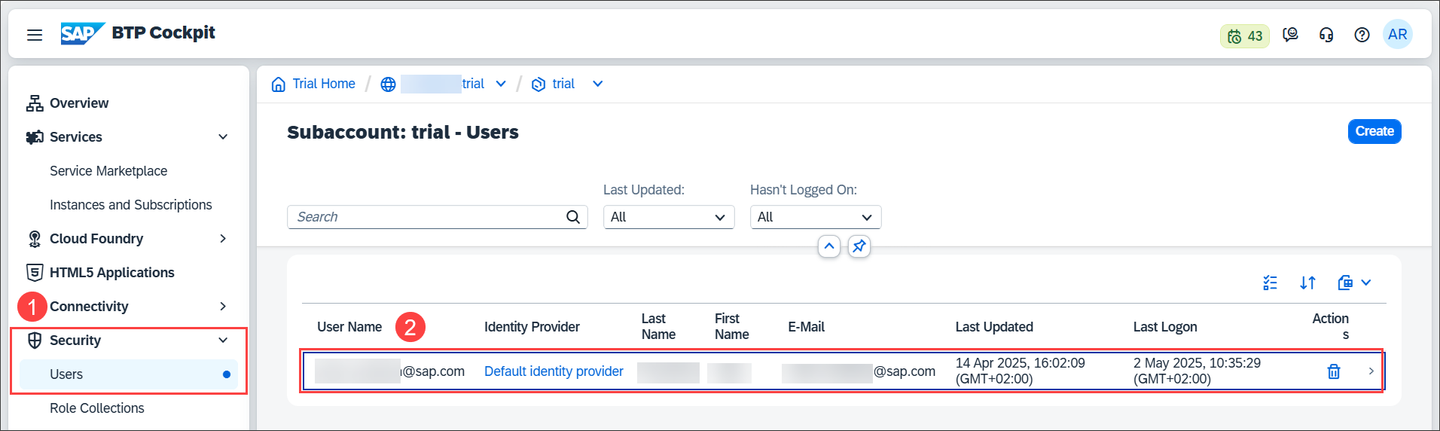
Task: Expand the Cloud Foundry section chevron
Action: point(223,239)
